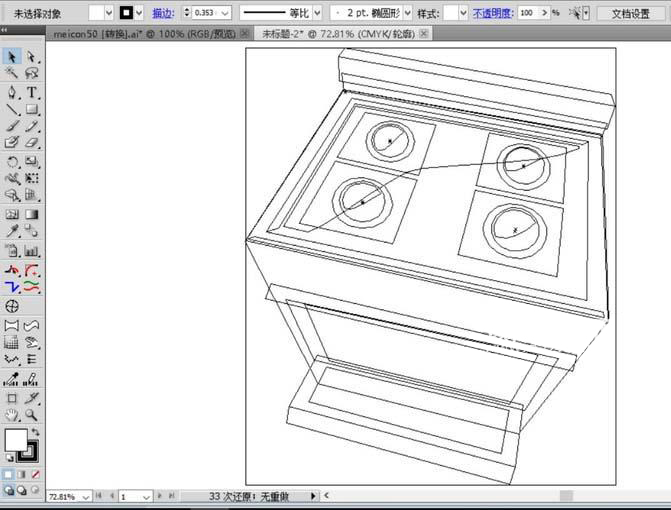Open the 2 pt. 椭圆形 brush dropdown

[x=407, y=13]
